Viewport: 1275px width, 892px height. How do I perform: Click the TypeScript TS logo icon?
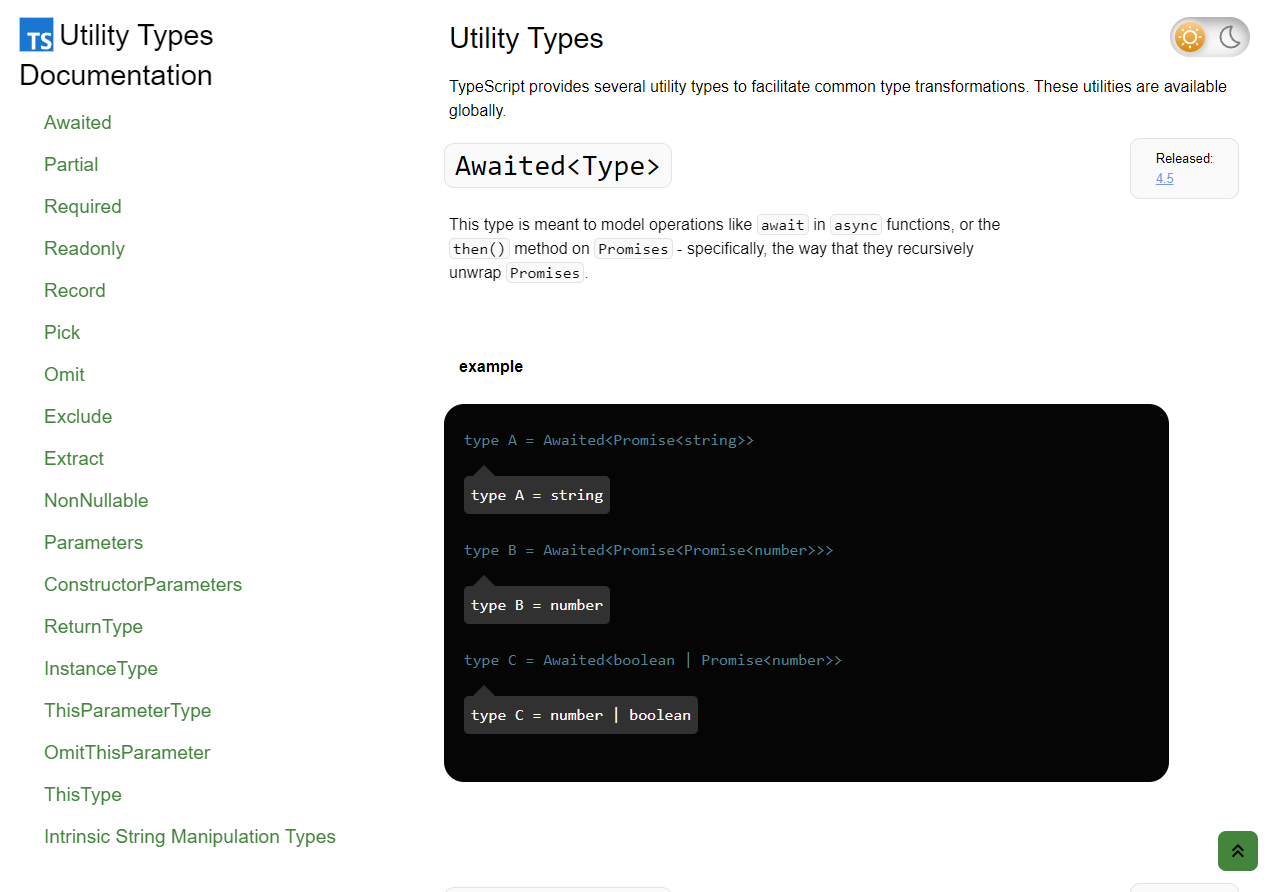pyautogui.click(x=36, y=35)
